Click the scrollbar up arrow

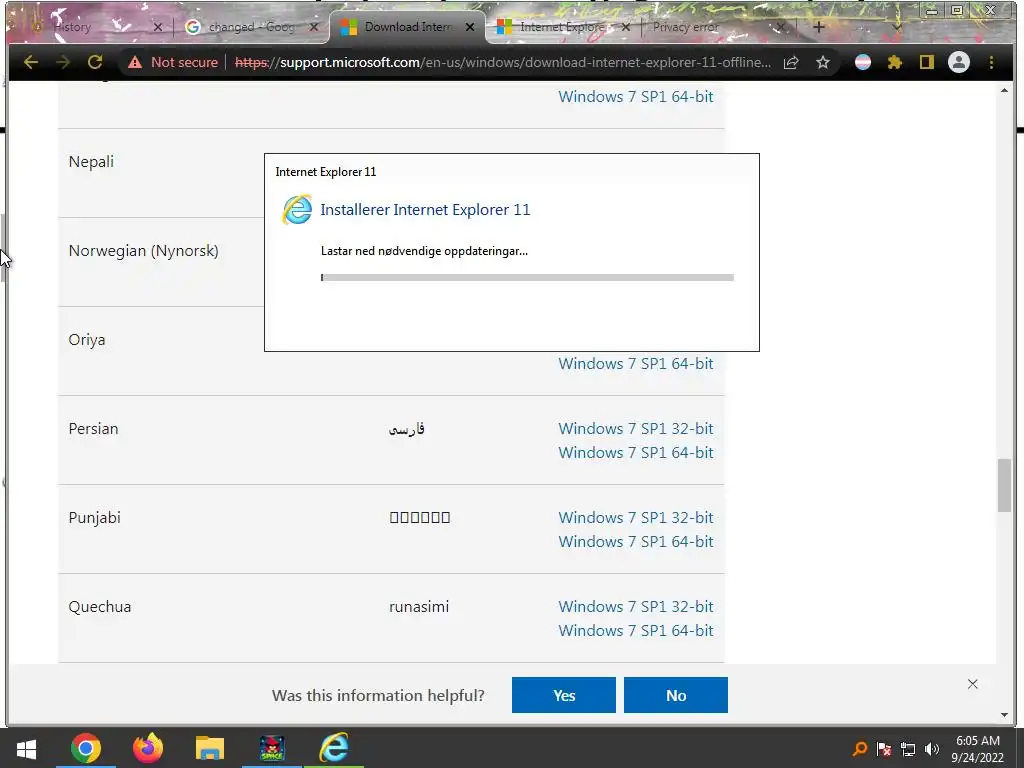(x=1004, y=91)
